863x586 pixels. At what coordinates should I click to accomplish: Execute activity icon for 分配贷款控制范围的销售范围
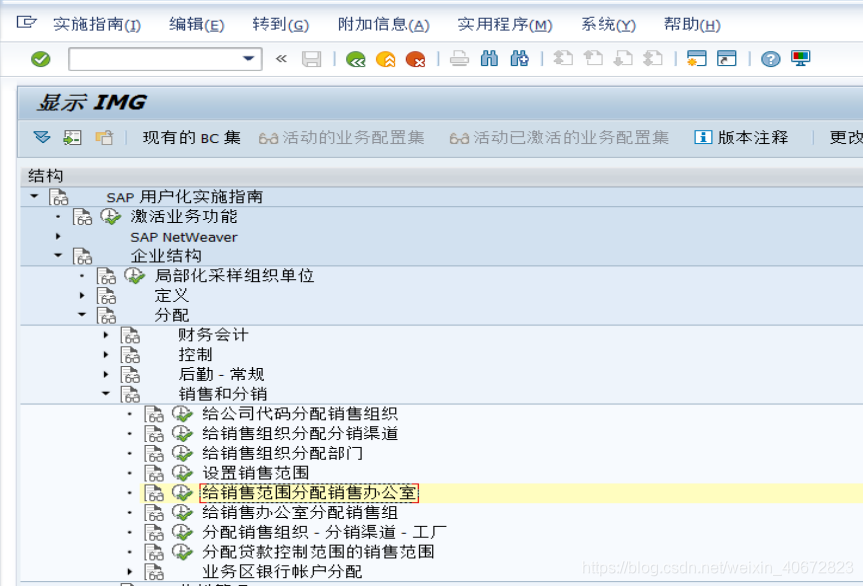coord(182,552)
